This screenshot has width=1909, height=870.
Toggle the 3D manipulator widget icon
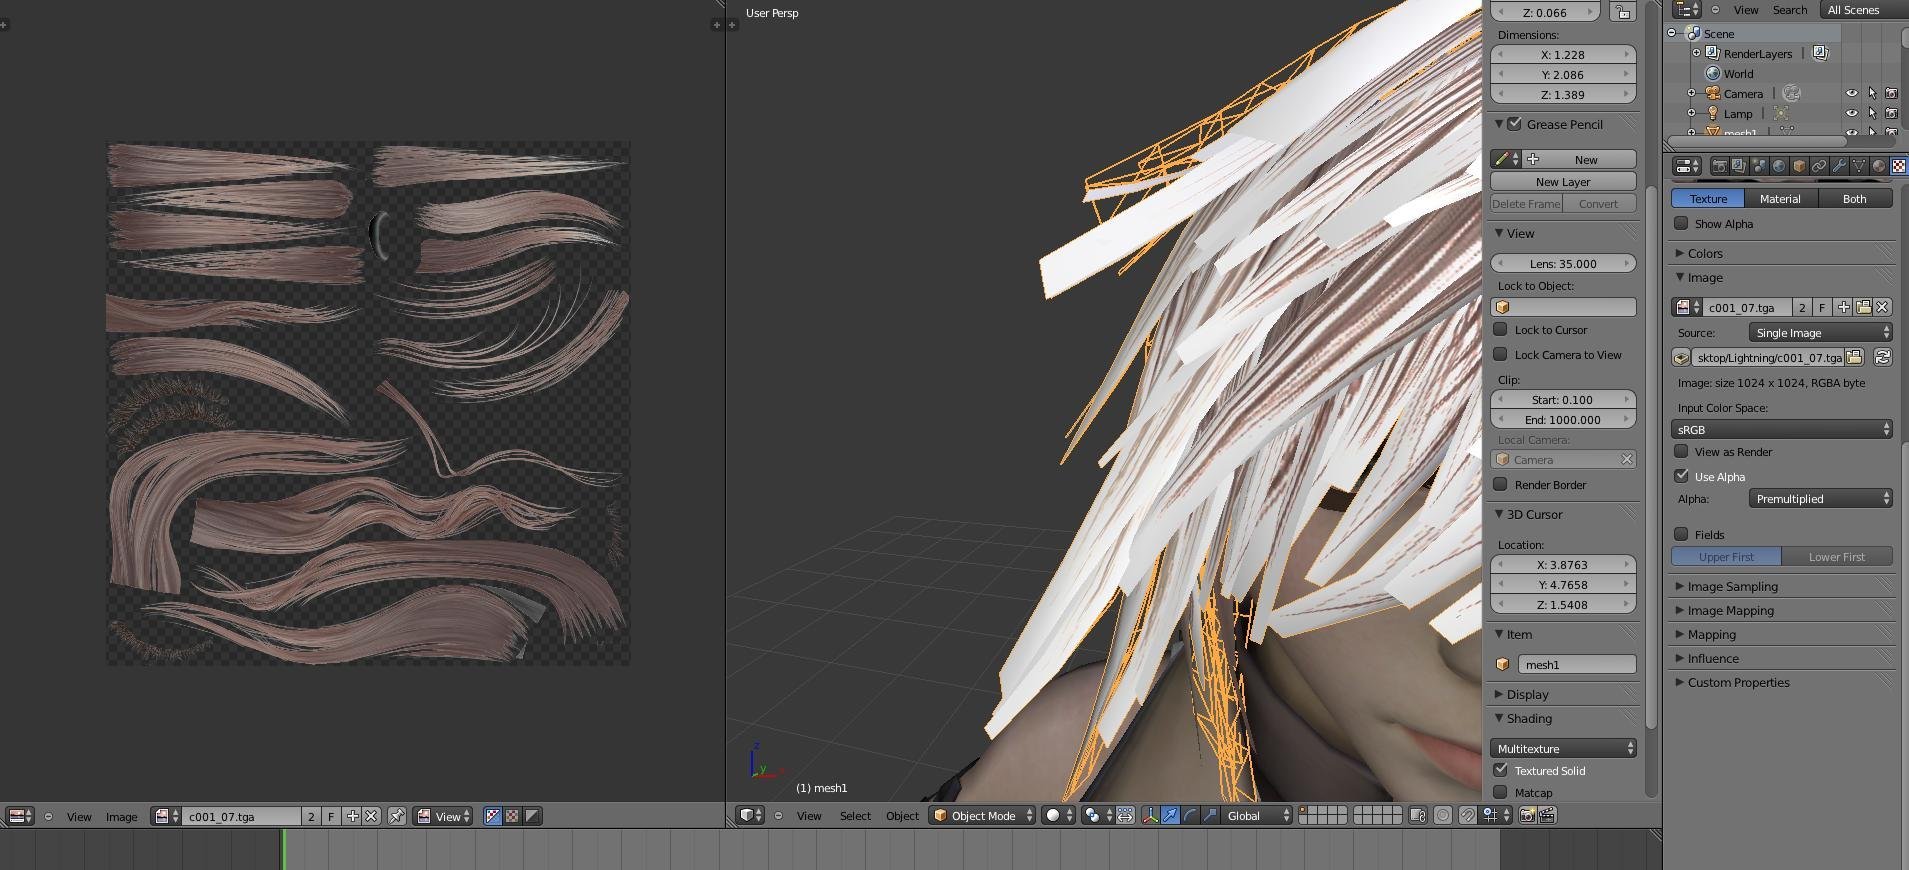[x=1151, y=815]
